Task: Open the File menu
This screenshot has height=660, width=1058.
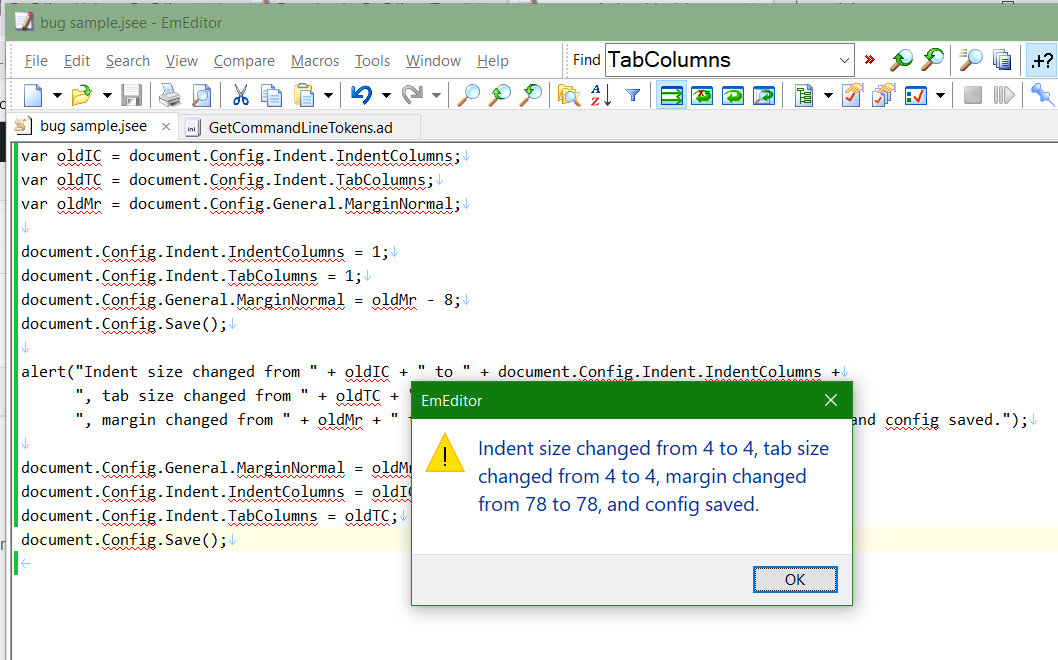Action: tap(36, 61)
